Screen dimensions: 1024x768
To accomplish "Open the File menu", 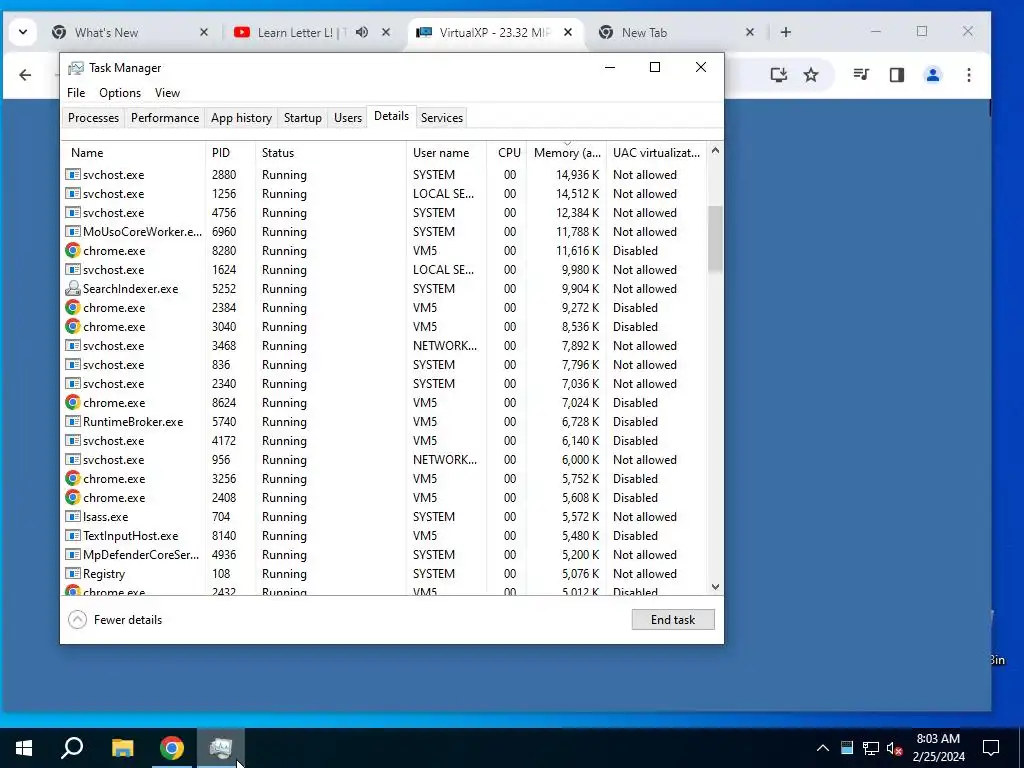I will (76, 93).
